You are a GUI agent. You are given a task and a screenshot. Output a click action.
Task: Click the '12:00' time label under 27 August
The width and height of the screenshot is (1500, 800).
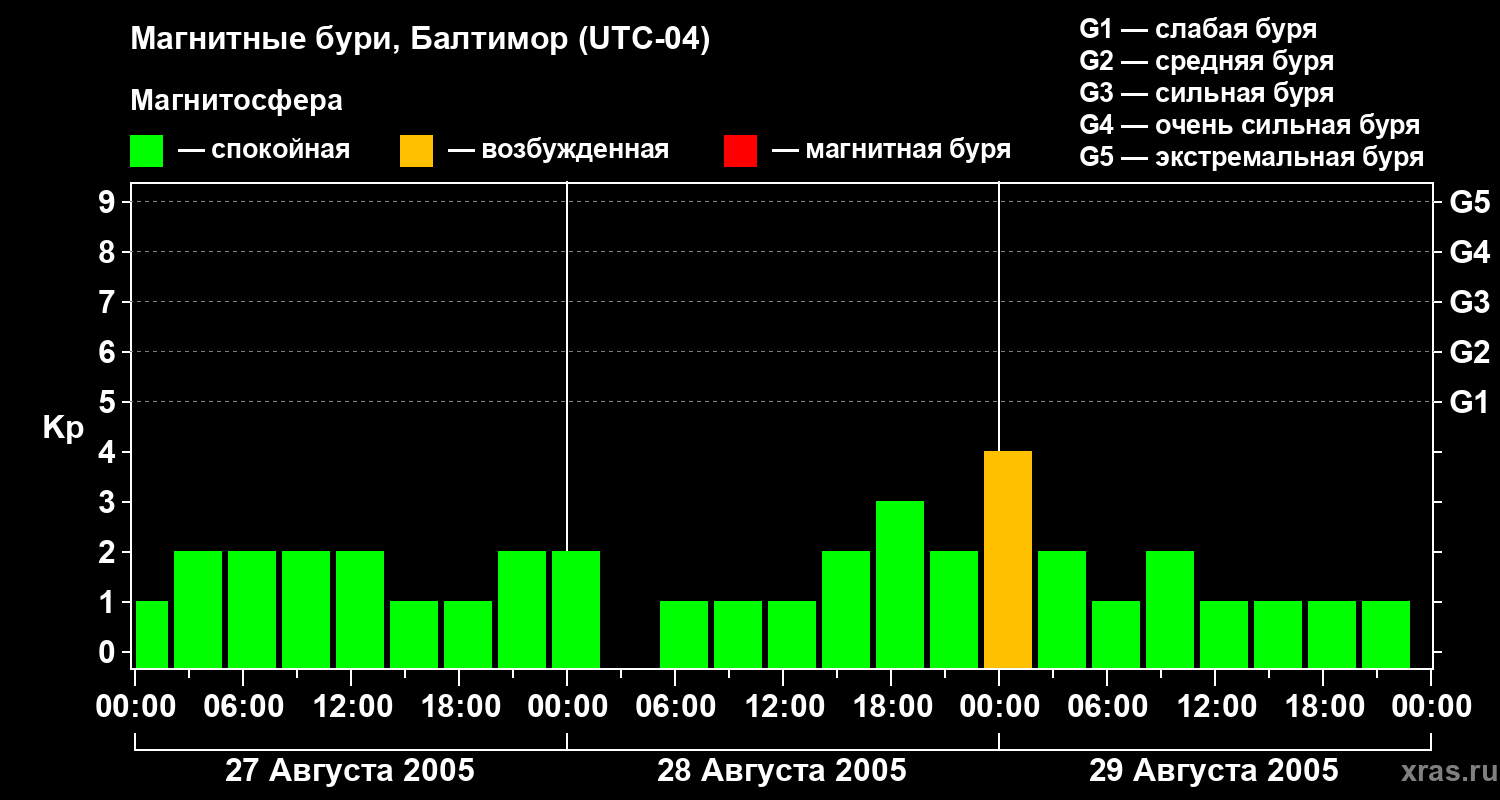click(351, 707)
